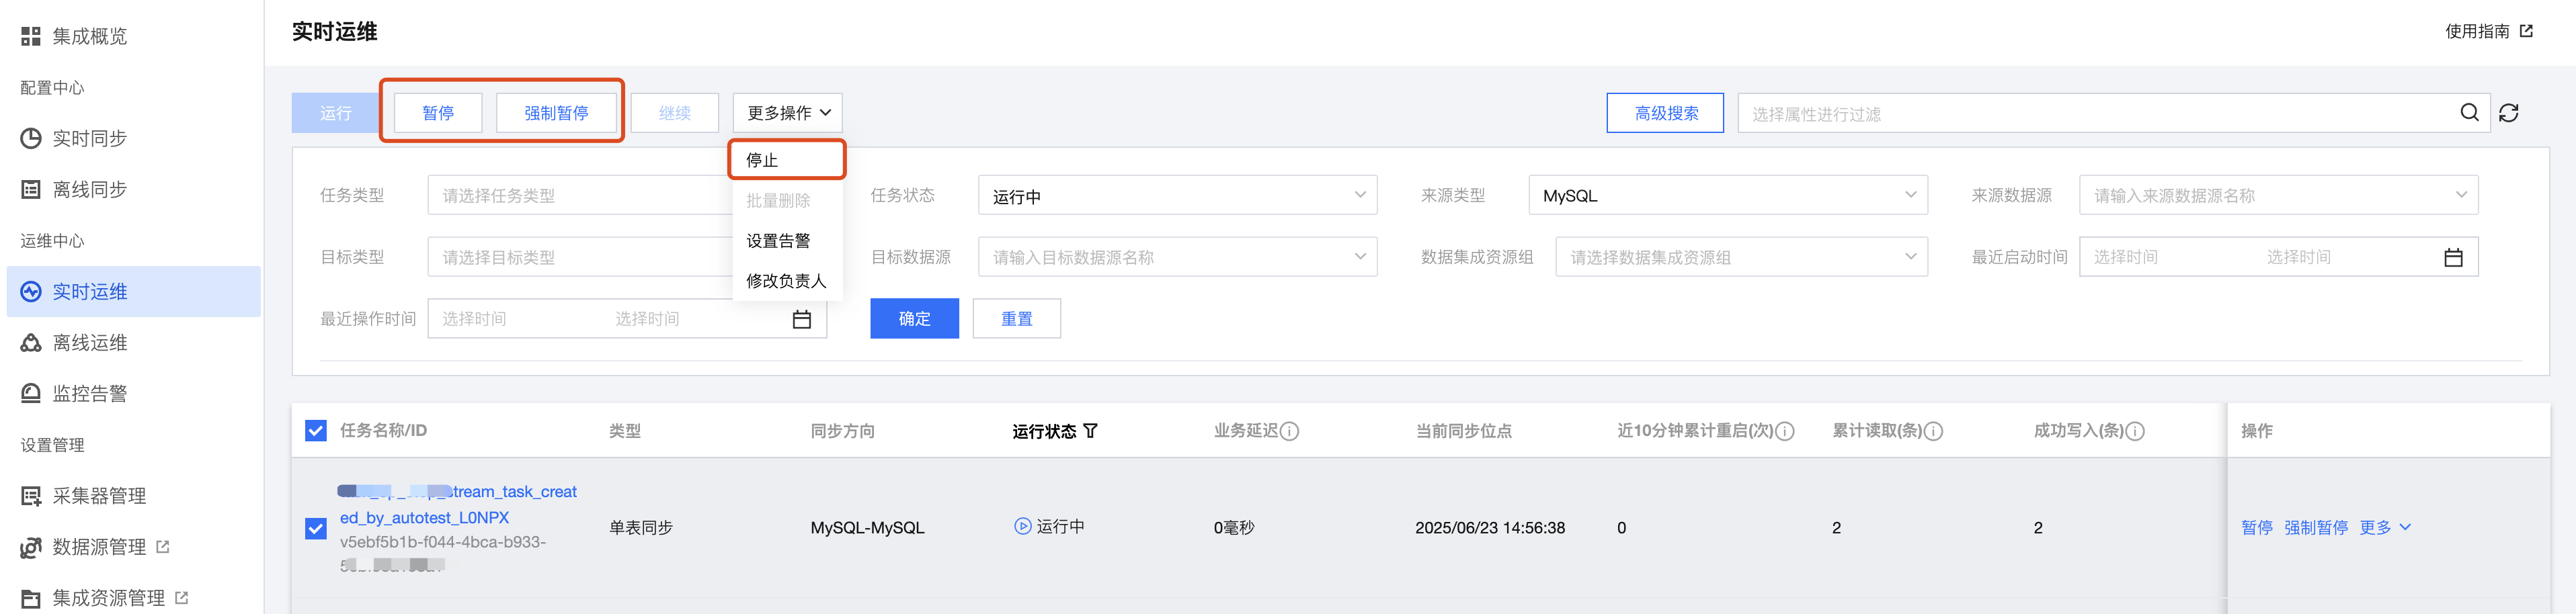Click the MySQL-MySQL sync direction cell
The width and height of the screenshot is (2576, 614).
pyautogui.click(x=867, y=528)
